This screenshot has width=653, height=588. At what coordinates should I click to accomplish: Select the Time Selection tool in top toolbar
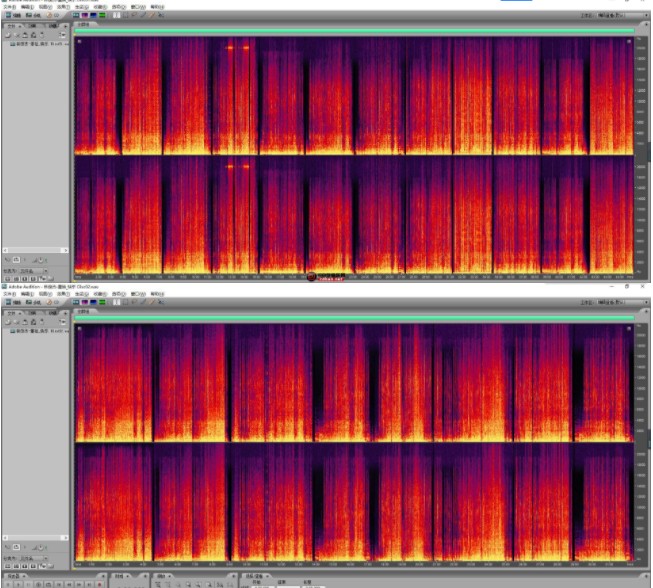point(116,16)
